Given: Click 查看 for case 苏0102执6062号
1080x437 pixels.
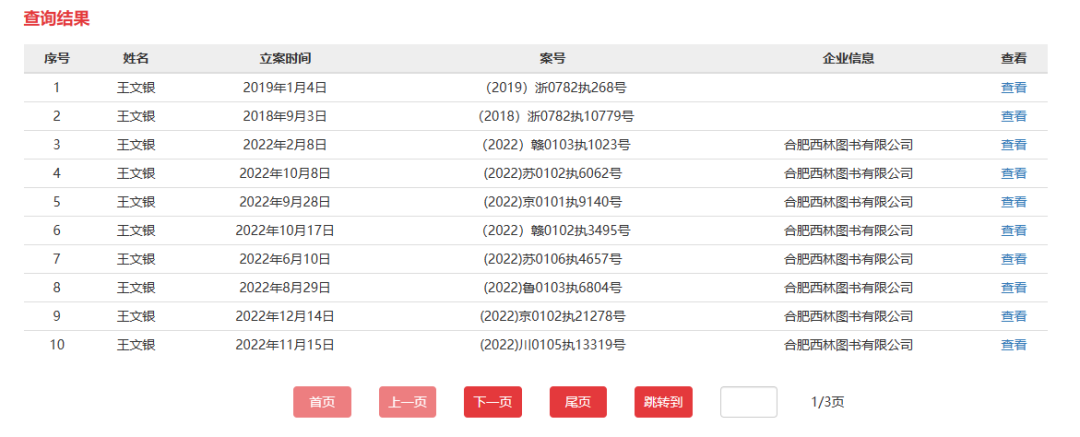Looking at the screenshot, I should [1013, 173].
